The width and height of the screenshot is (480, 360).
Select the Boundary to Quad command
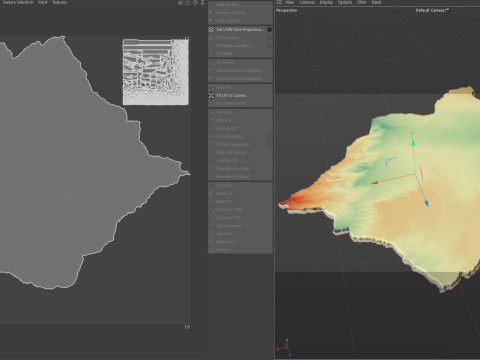pyautogui.click(x=240, y=176)
